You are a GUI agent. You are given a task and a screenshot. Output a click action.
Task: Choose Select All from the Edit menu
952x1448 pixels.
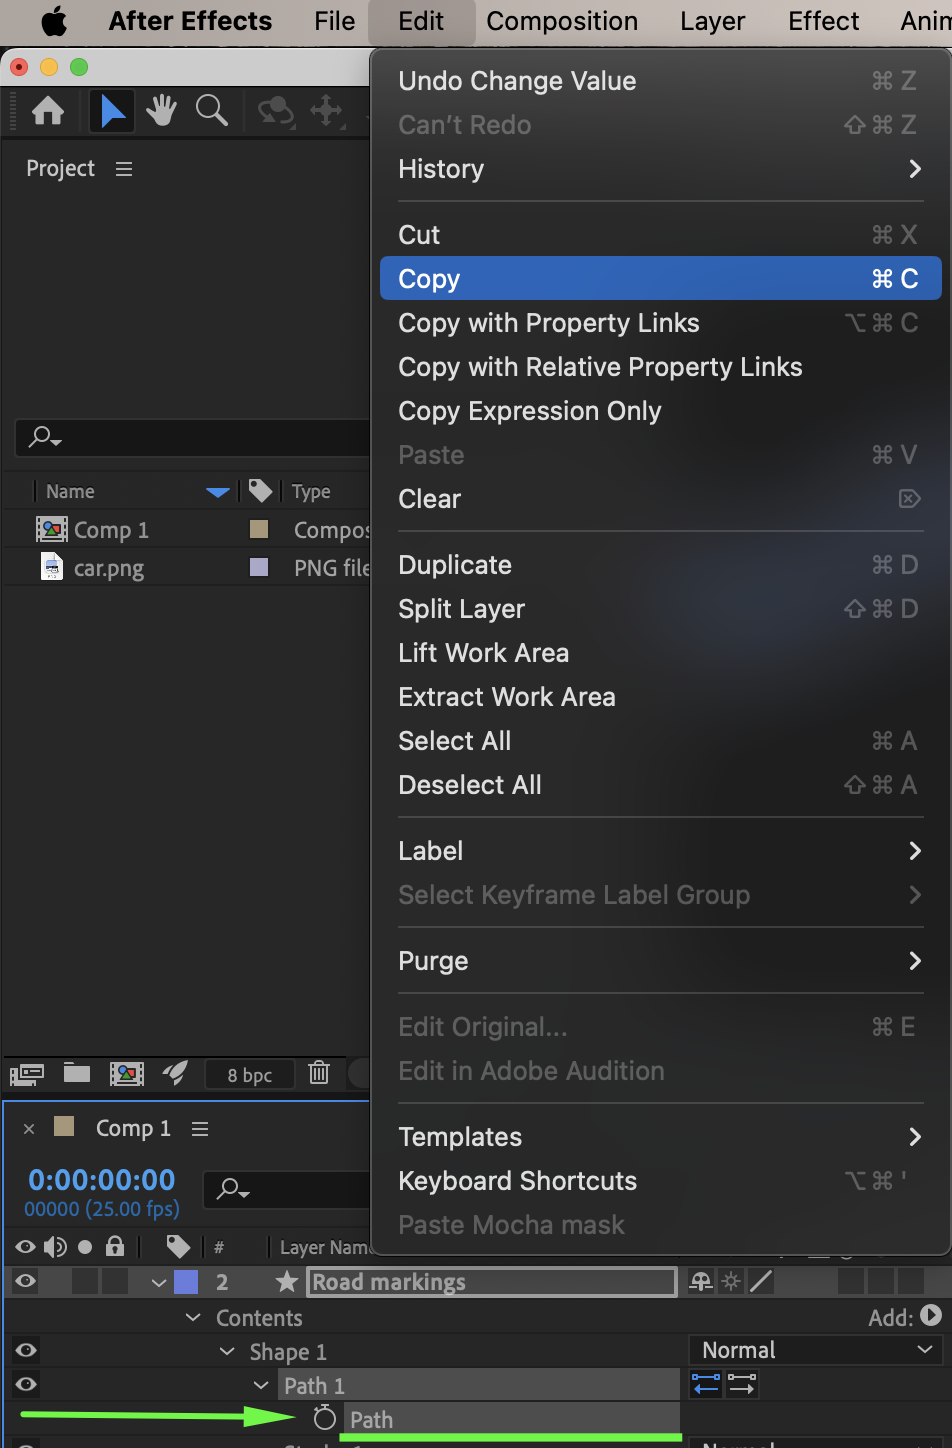[660, 741]
